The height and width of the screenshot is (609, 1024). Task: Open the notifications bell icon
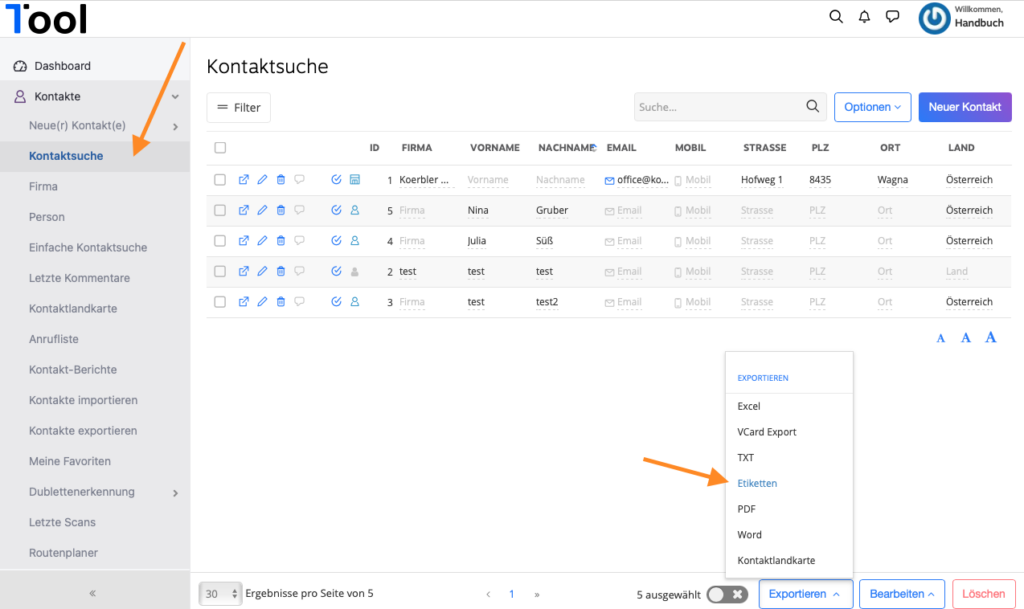864,17
